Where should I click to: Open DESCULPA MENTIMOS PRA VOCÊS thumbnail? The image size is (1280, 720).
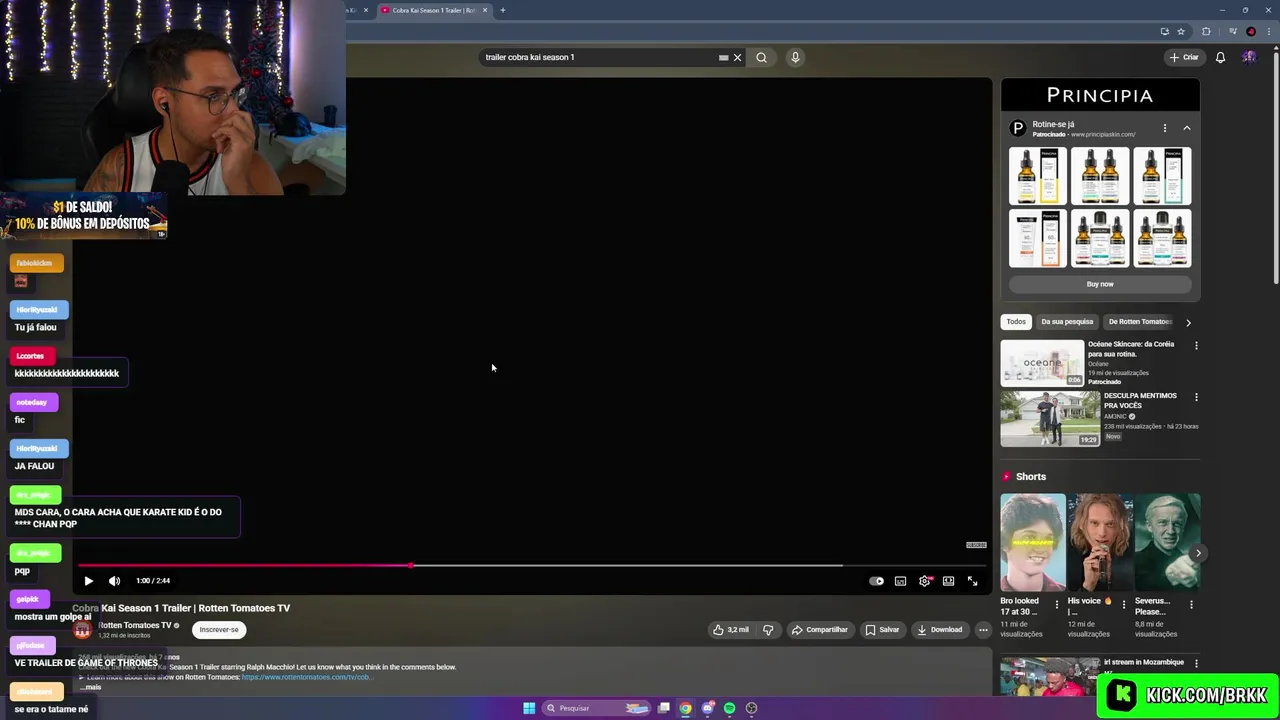(1050, 419)
